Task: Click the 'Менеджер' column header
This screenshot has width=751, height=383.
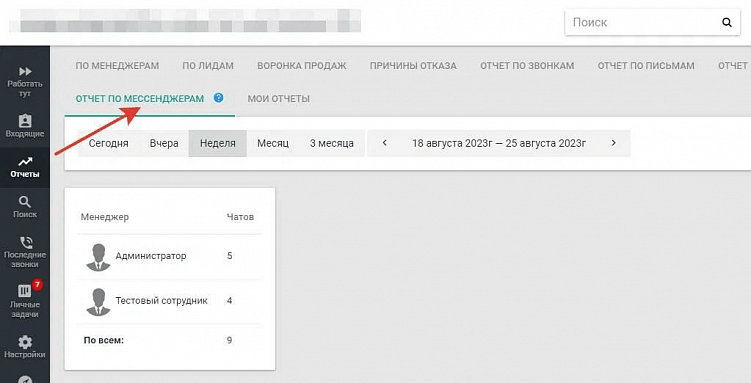Action: tap(104, 217)
